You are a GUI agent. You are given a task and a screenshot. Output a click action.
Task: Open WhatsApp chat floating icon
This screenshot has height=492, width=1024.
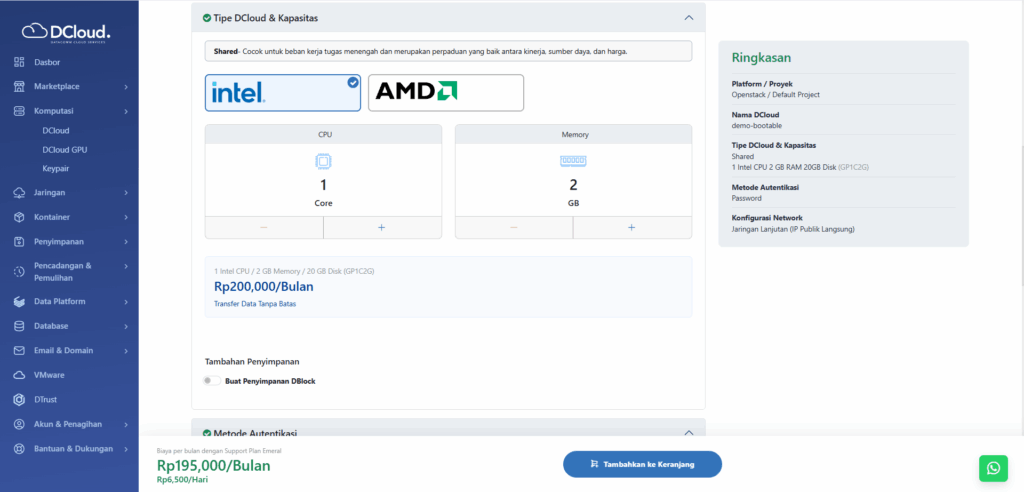coord(992,467)
